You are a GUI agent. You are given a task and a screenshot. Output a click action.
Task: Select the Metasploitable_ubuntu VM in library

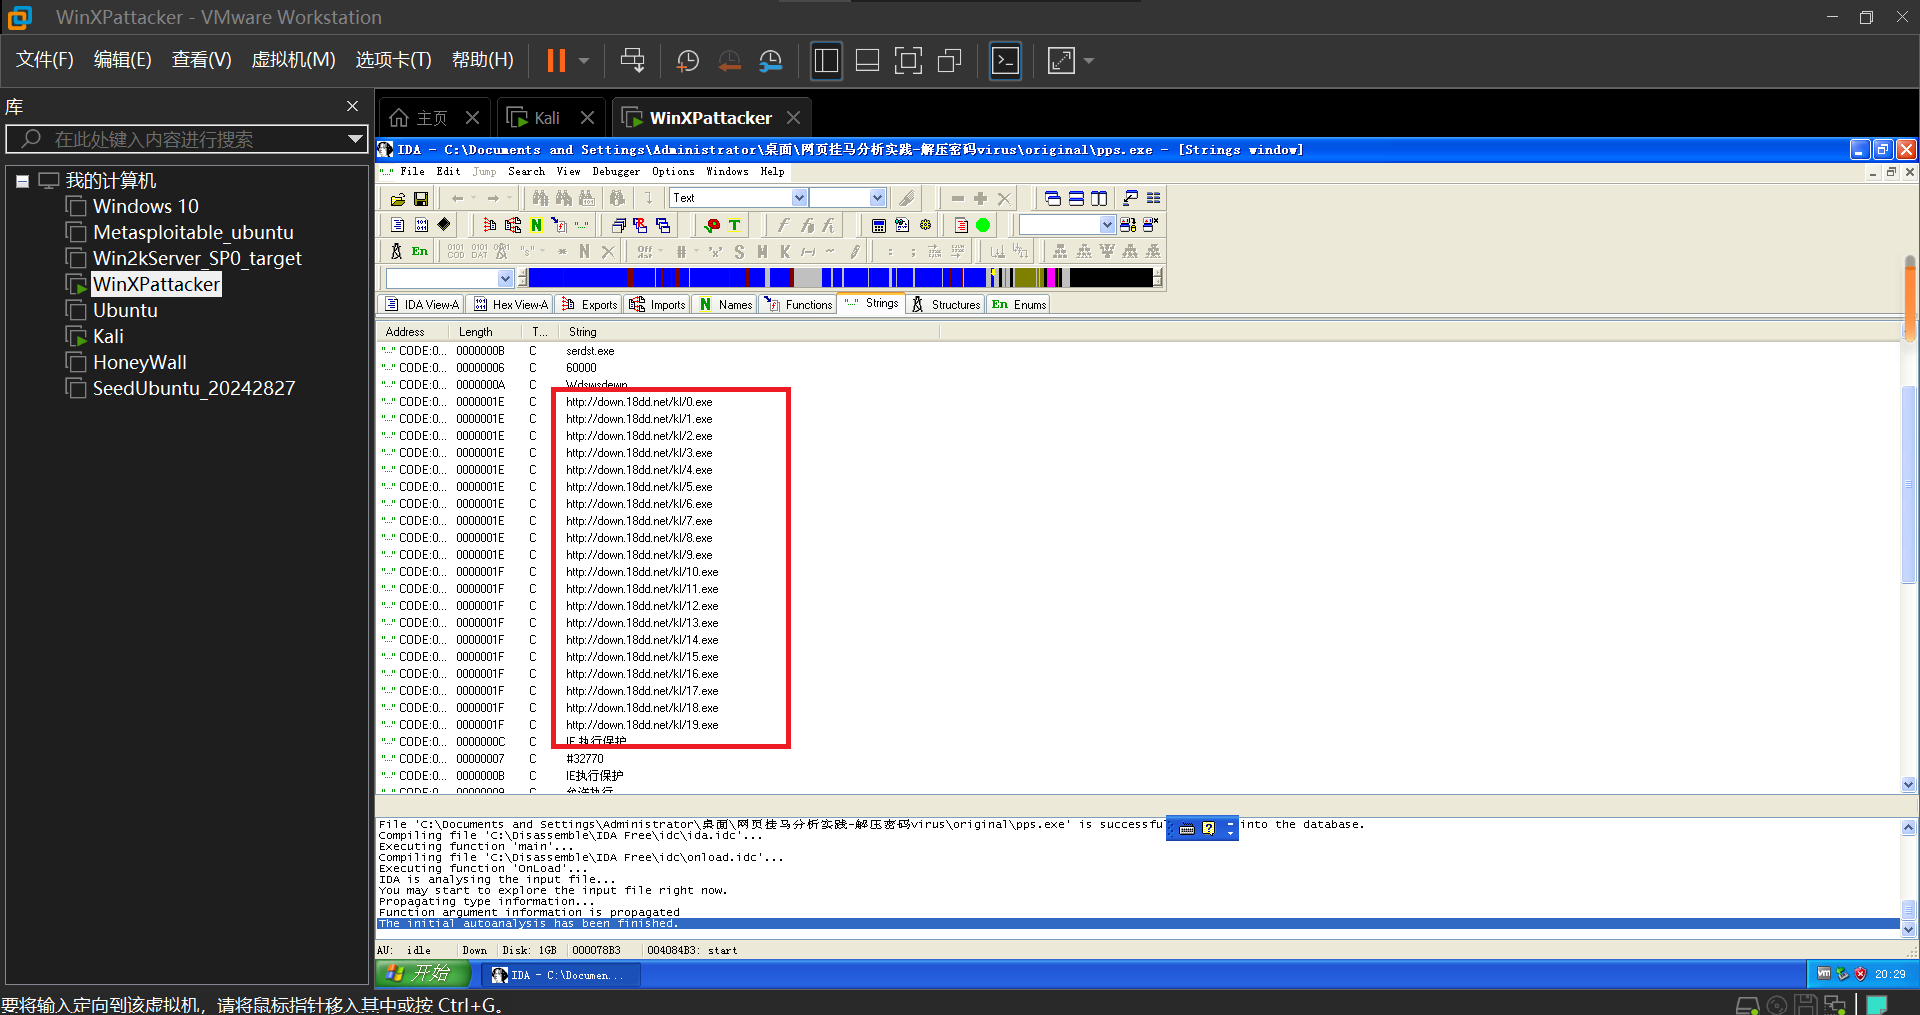193,232
